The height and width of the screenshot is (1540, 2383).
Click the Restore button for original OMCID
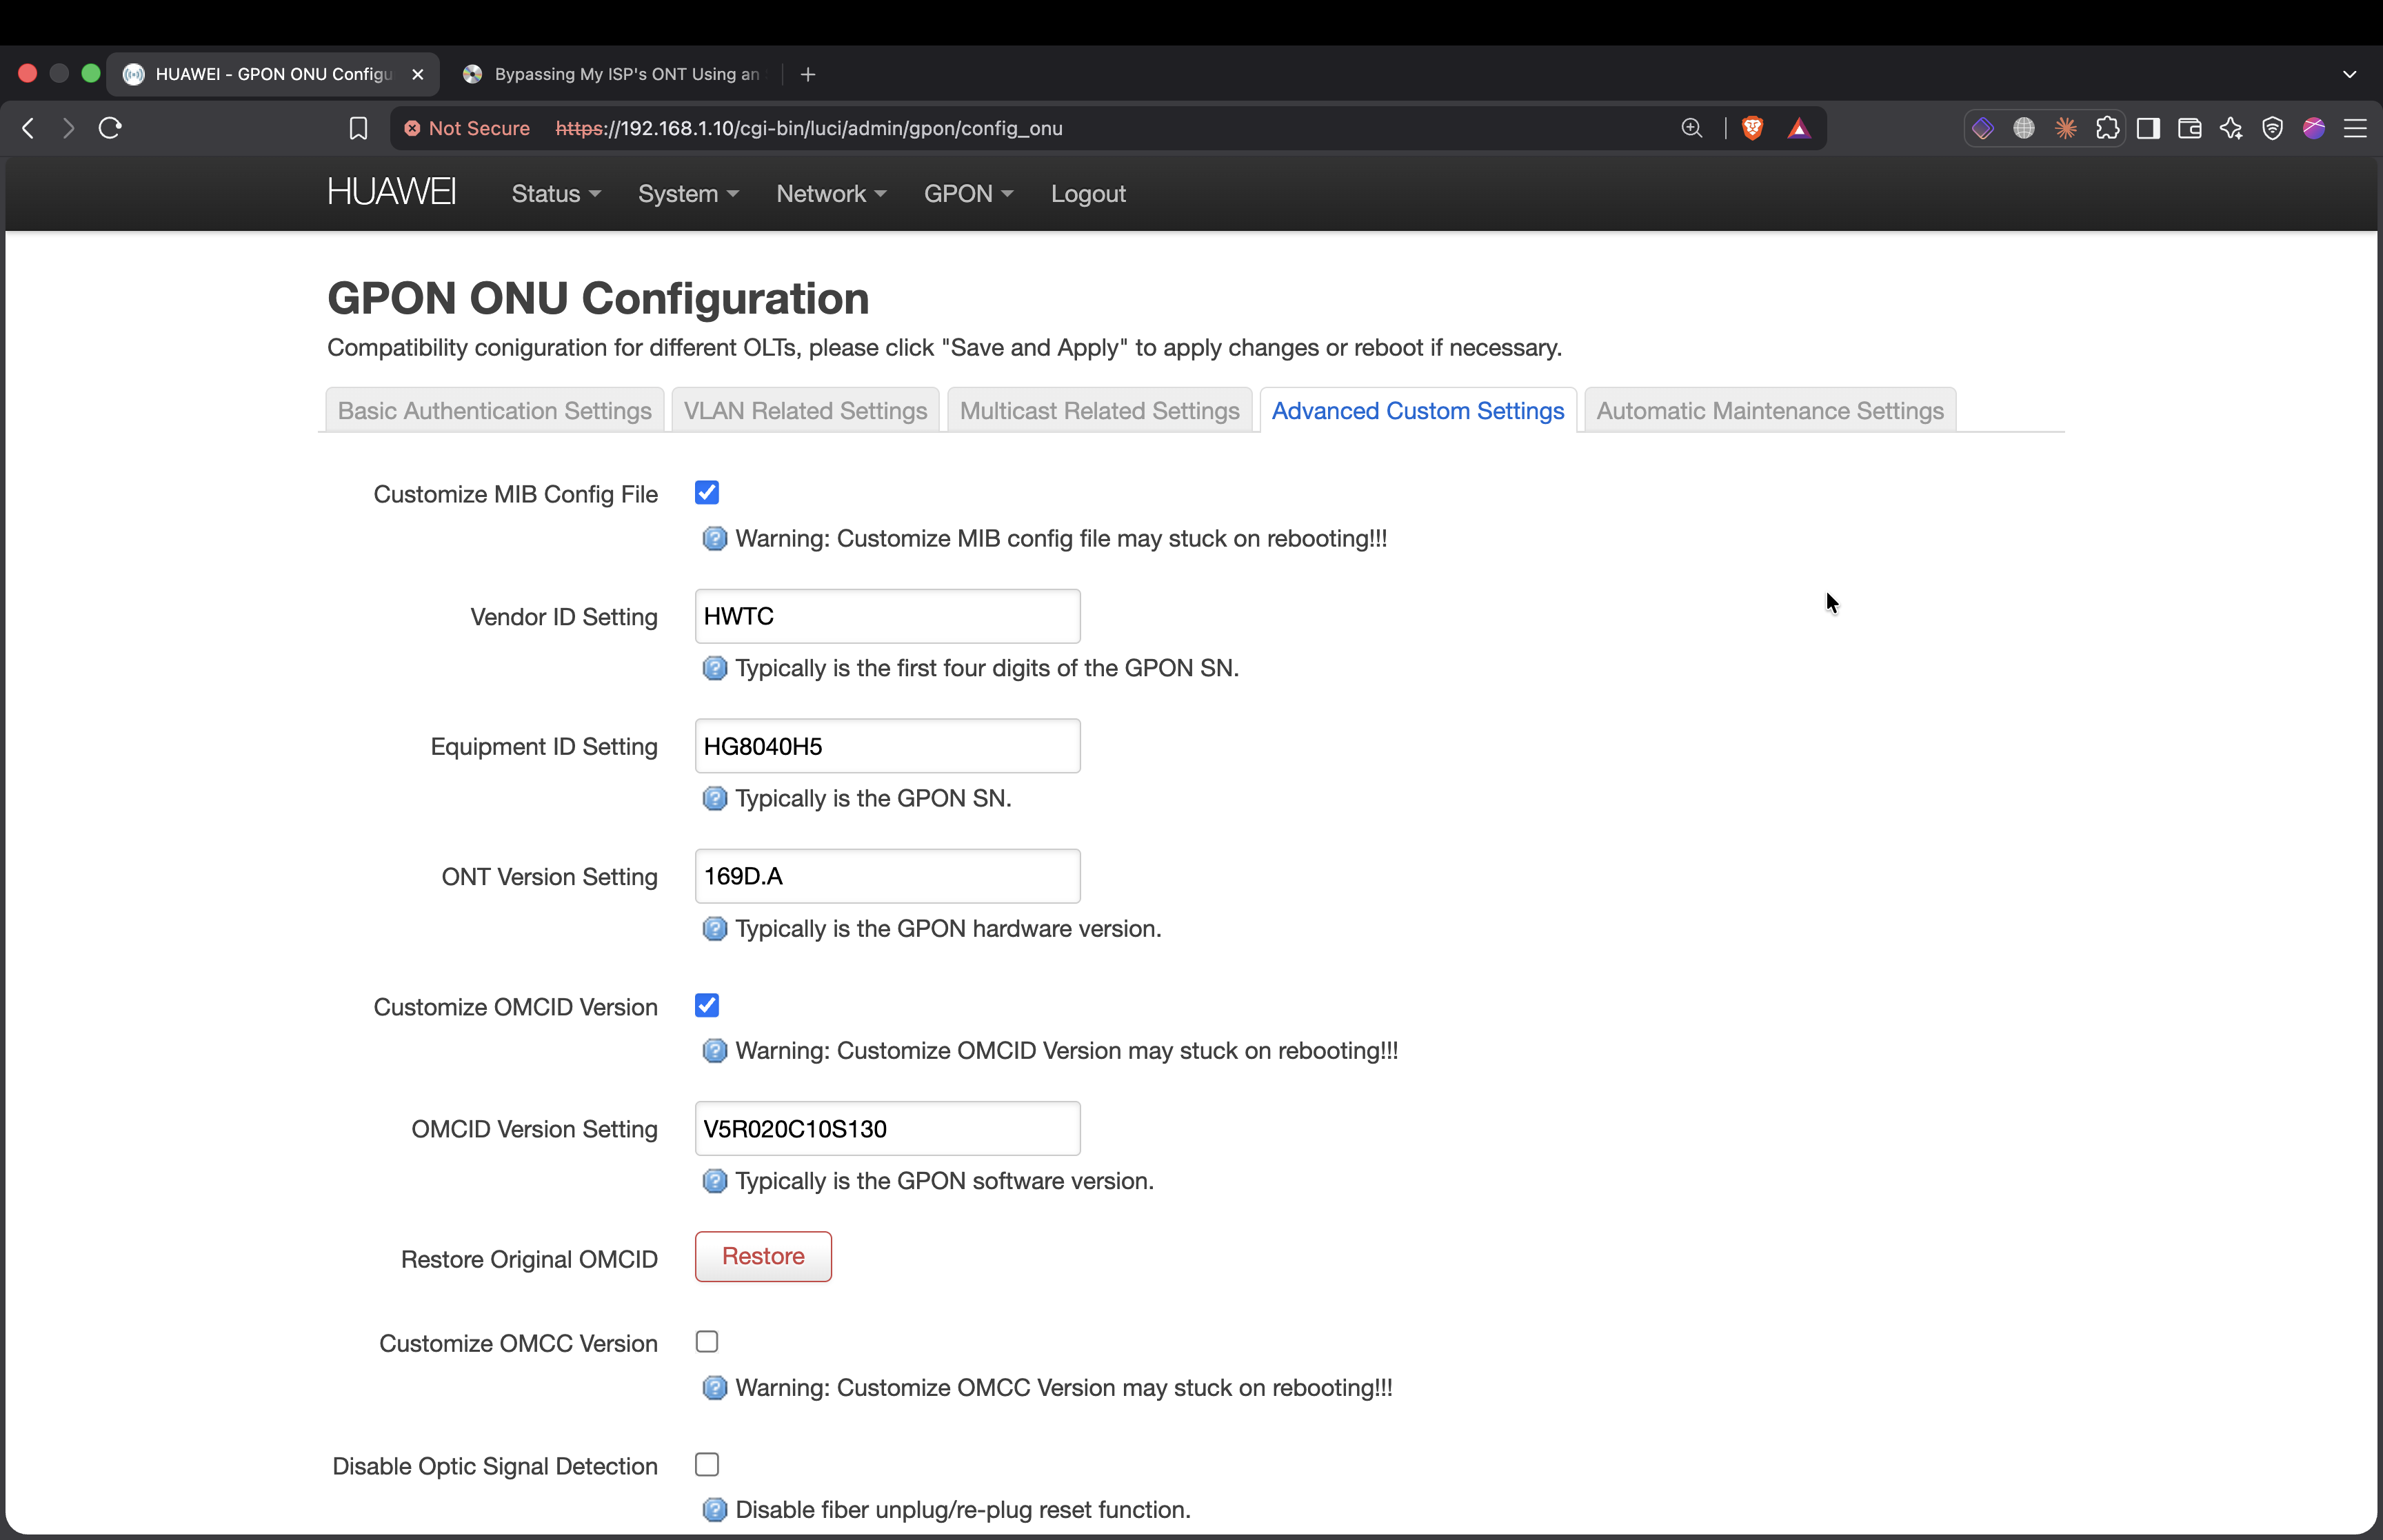763,1257
